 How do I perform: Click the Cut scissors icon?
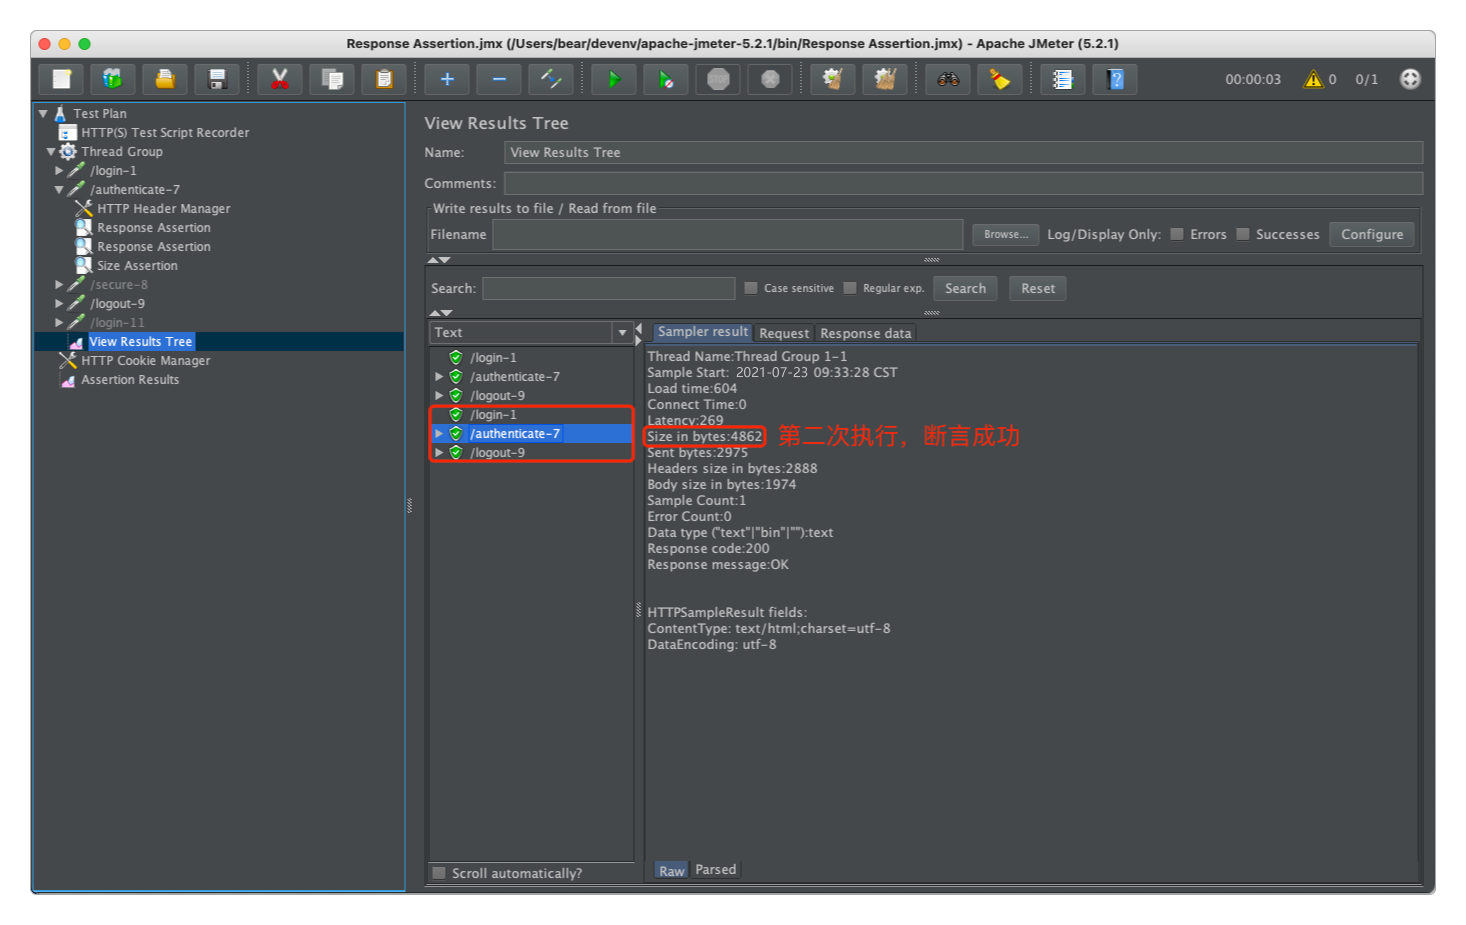280,79
